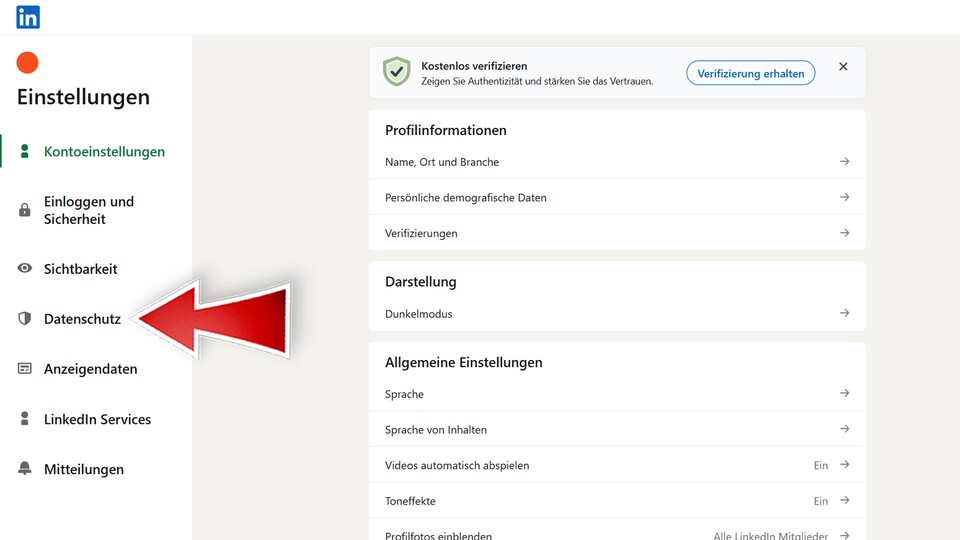Click the shield icon beside Datenschutz
960x540 pixels.
[25, 319]
